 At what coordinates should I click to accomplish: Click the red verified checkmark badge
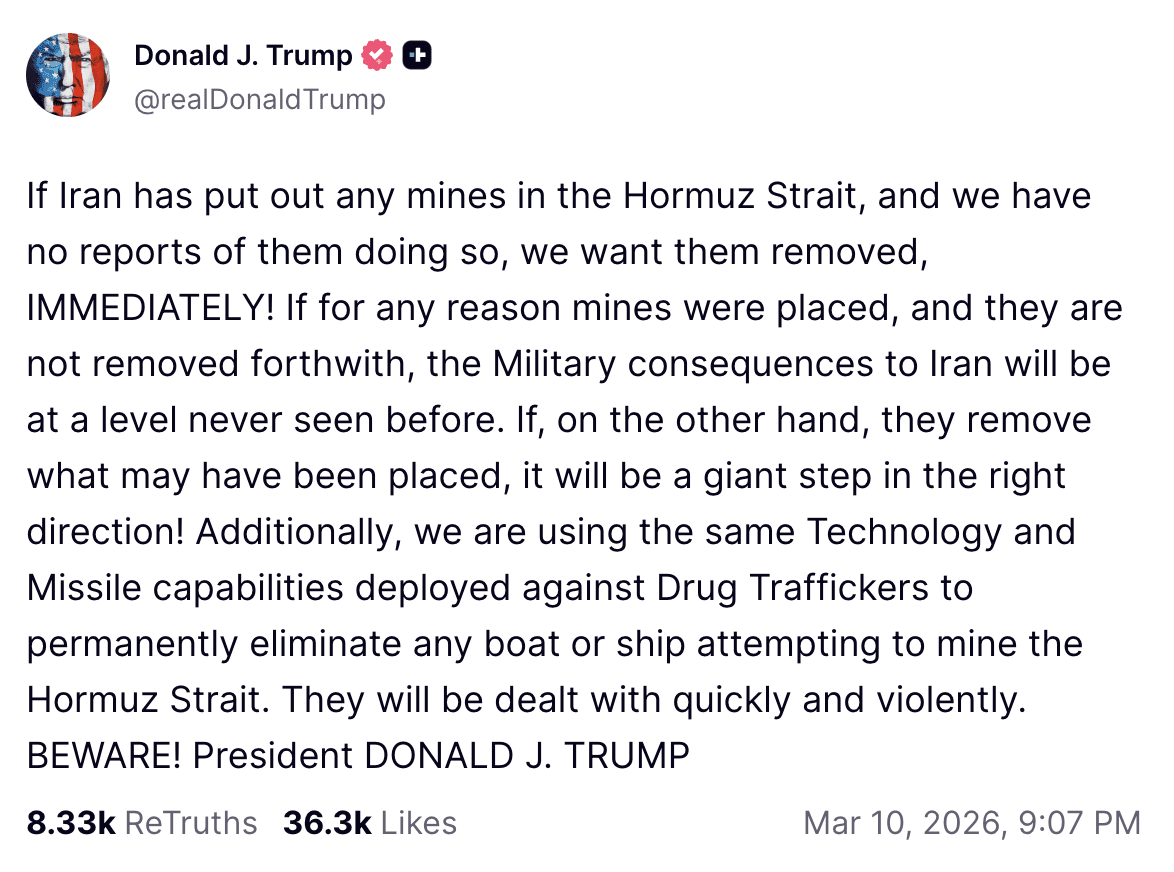[x=377, y=57]
